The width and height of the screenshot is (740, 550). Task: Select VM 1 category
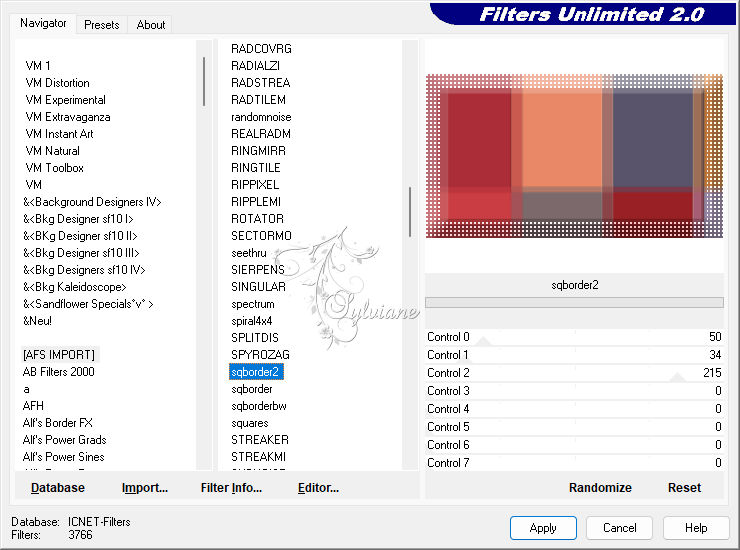[x=38, y=66]
